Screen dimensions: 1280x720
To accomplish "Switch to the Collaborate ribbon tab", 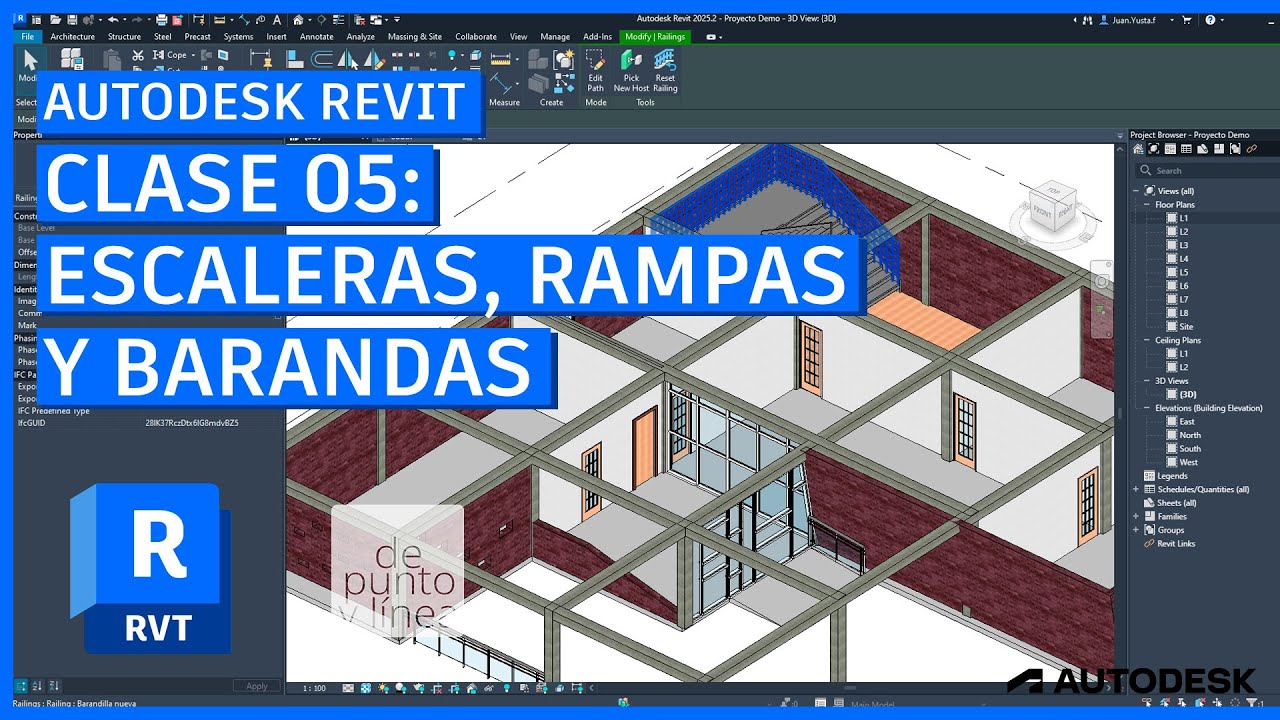I will (x=476, y=37).
